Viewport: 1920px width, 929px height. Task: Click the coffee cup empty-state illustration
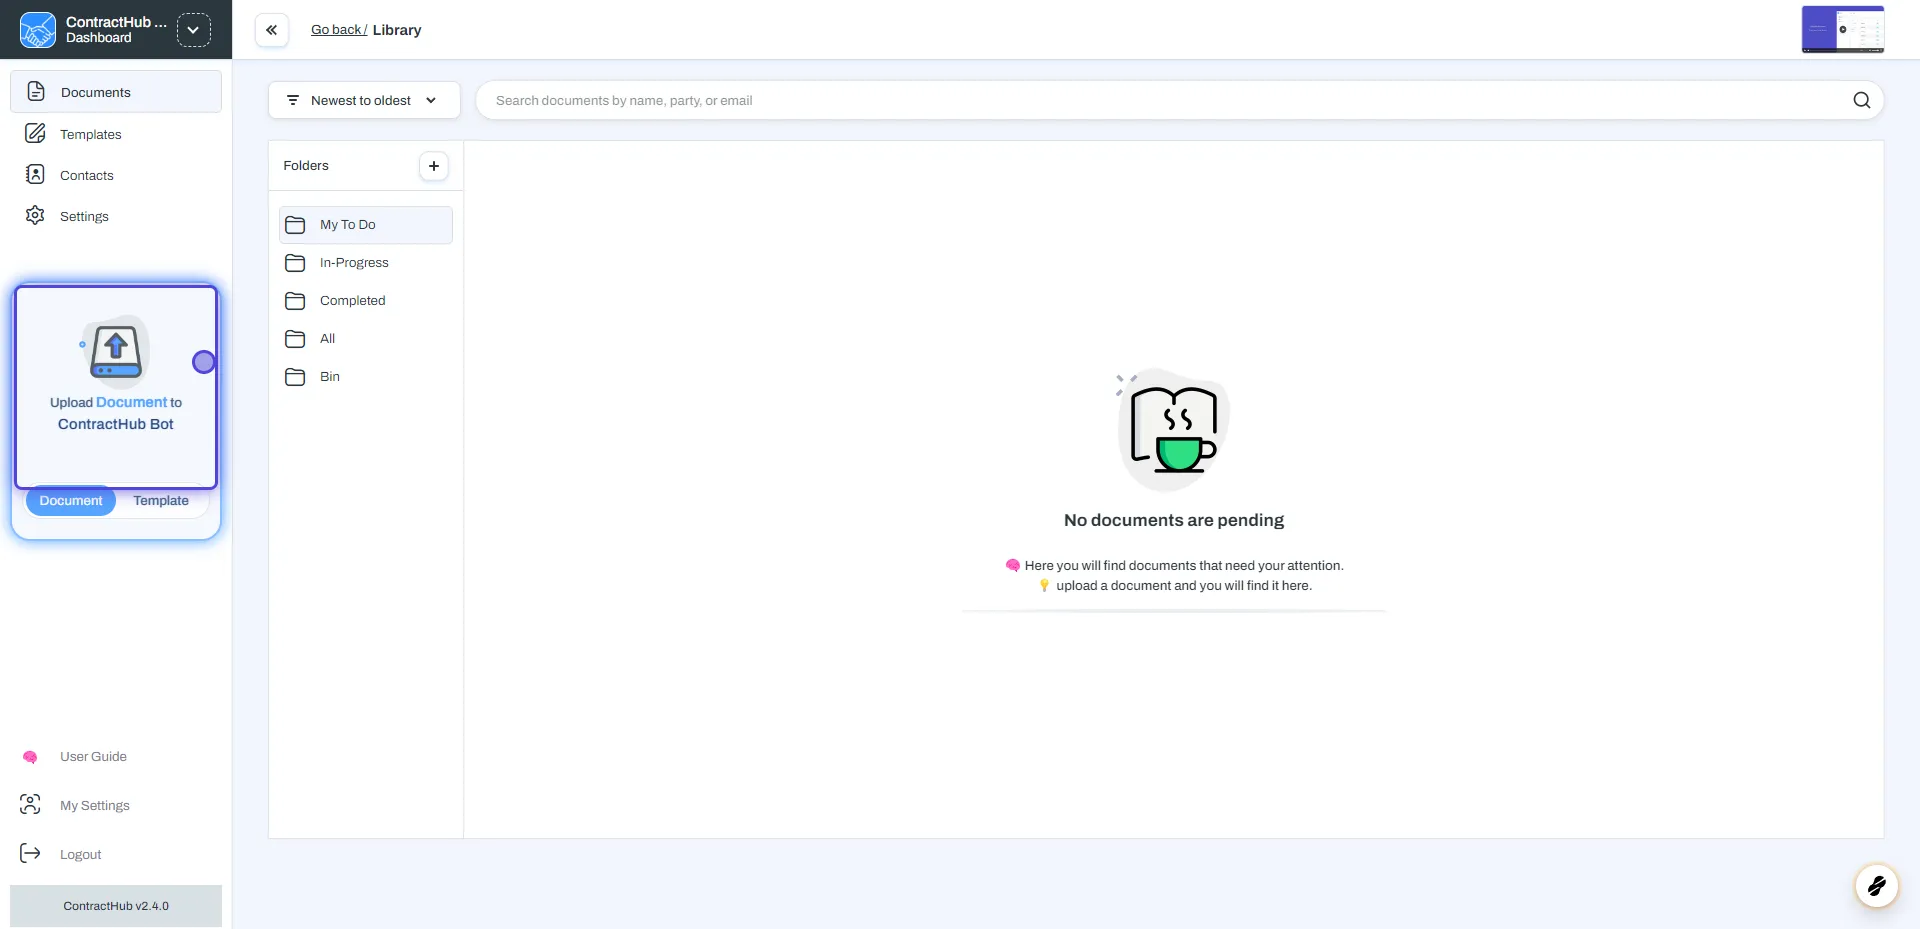(x=1174, y=430)
